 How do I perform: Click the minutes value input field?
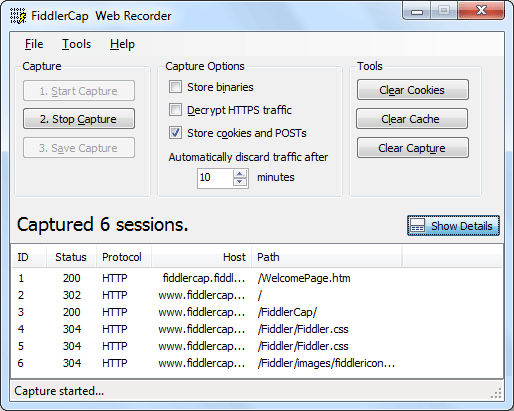pos(215,178)
